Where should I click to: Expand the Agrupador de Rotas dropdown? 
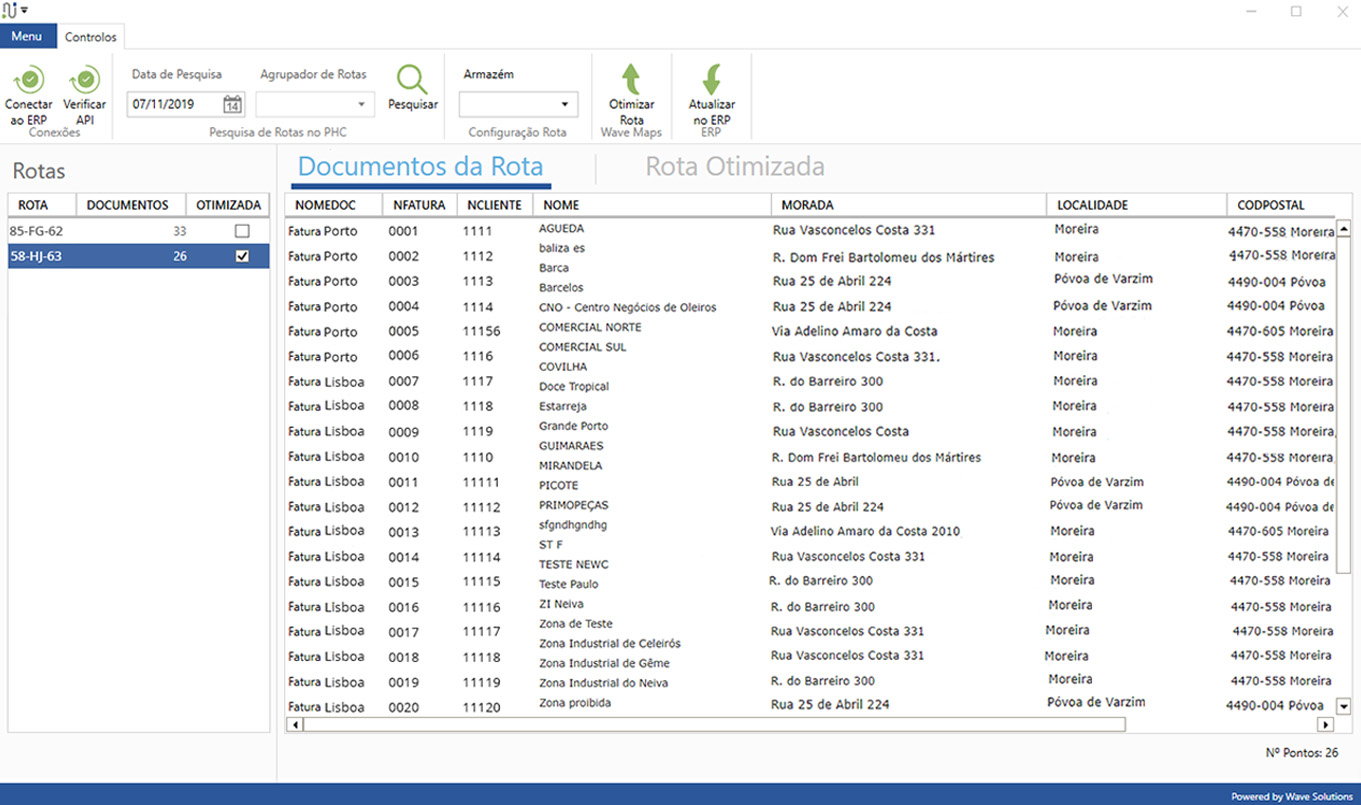tap(361, 104)
